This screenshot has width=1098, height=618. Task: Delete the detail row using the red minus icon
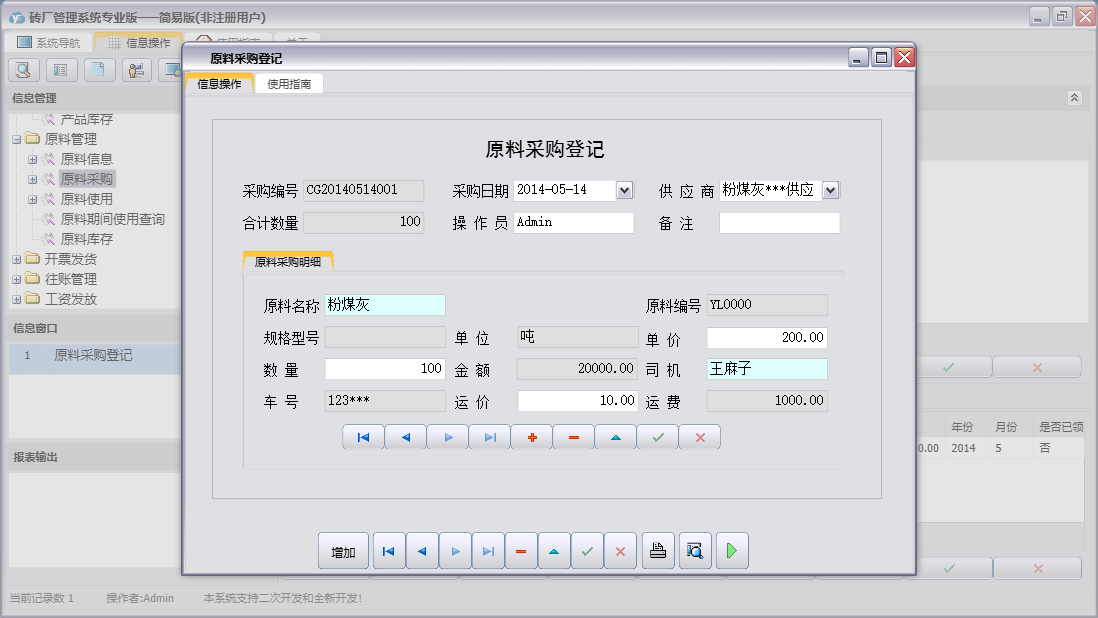tap(573, 437)
